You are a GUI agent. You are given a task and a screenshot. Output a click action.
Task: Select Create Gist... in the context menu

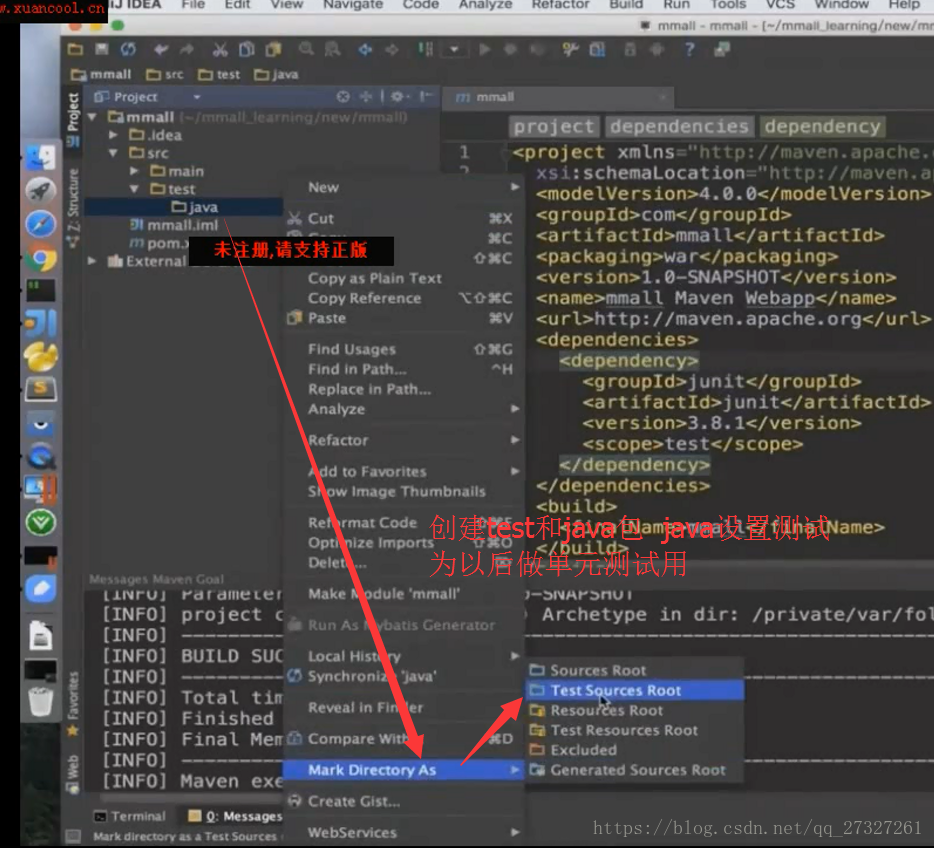pos(403,802)
